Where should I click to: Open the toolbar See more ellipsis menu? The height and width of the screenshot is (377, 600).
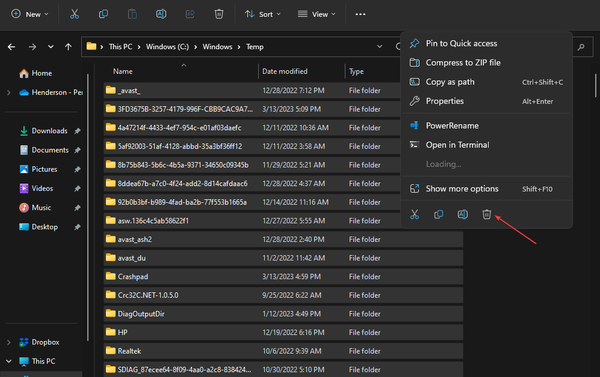pos(360,14)
